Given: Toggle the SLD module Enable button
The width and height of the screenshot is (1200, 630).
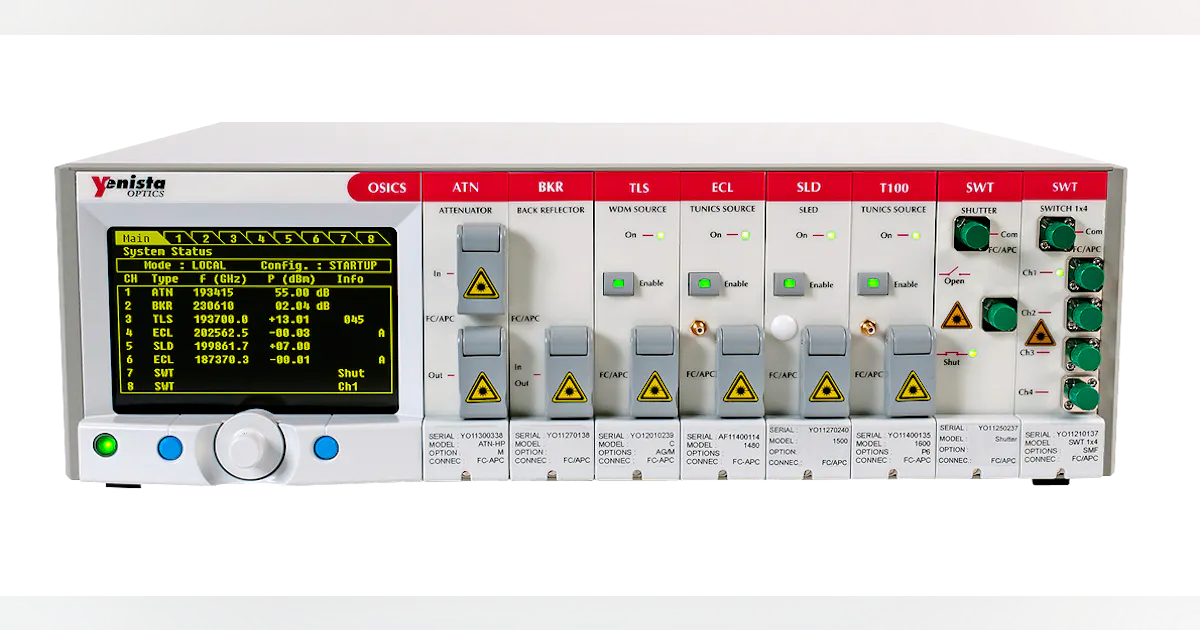Looking at the screenshot, I should coord(789,284).
